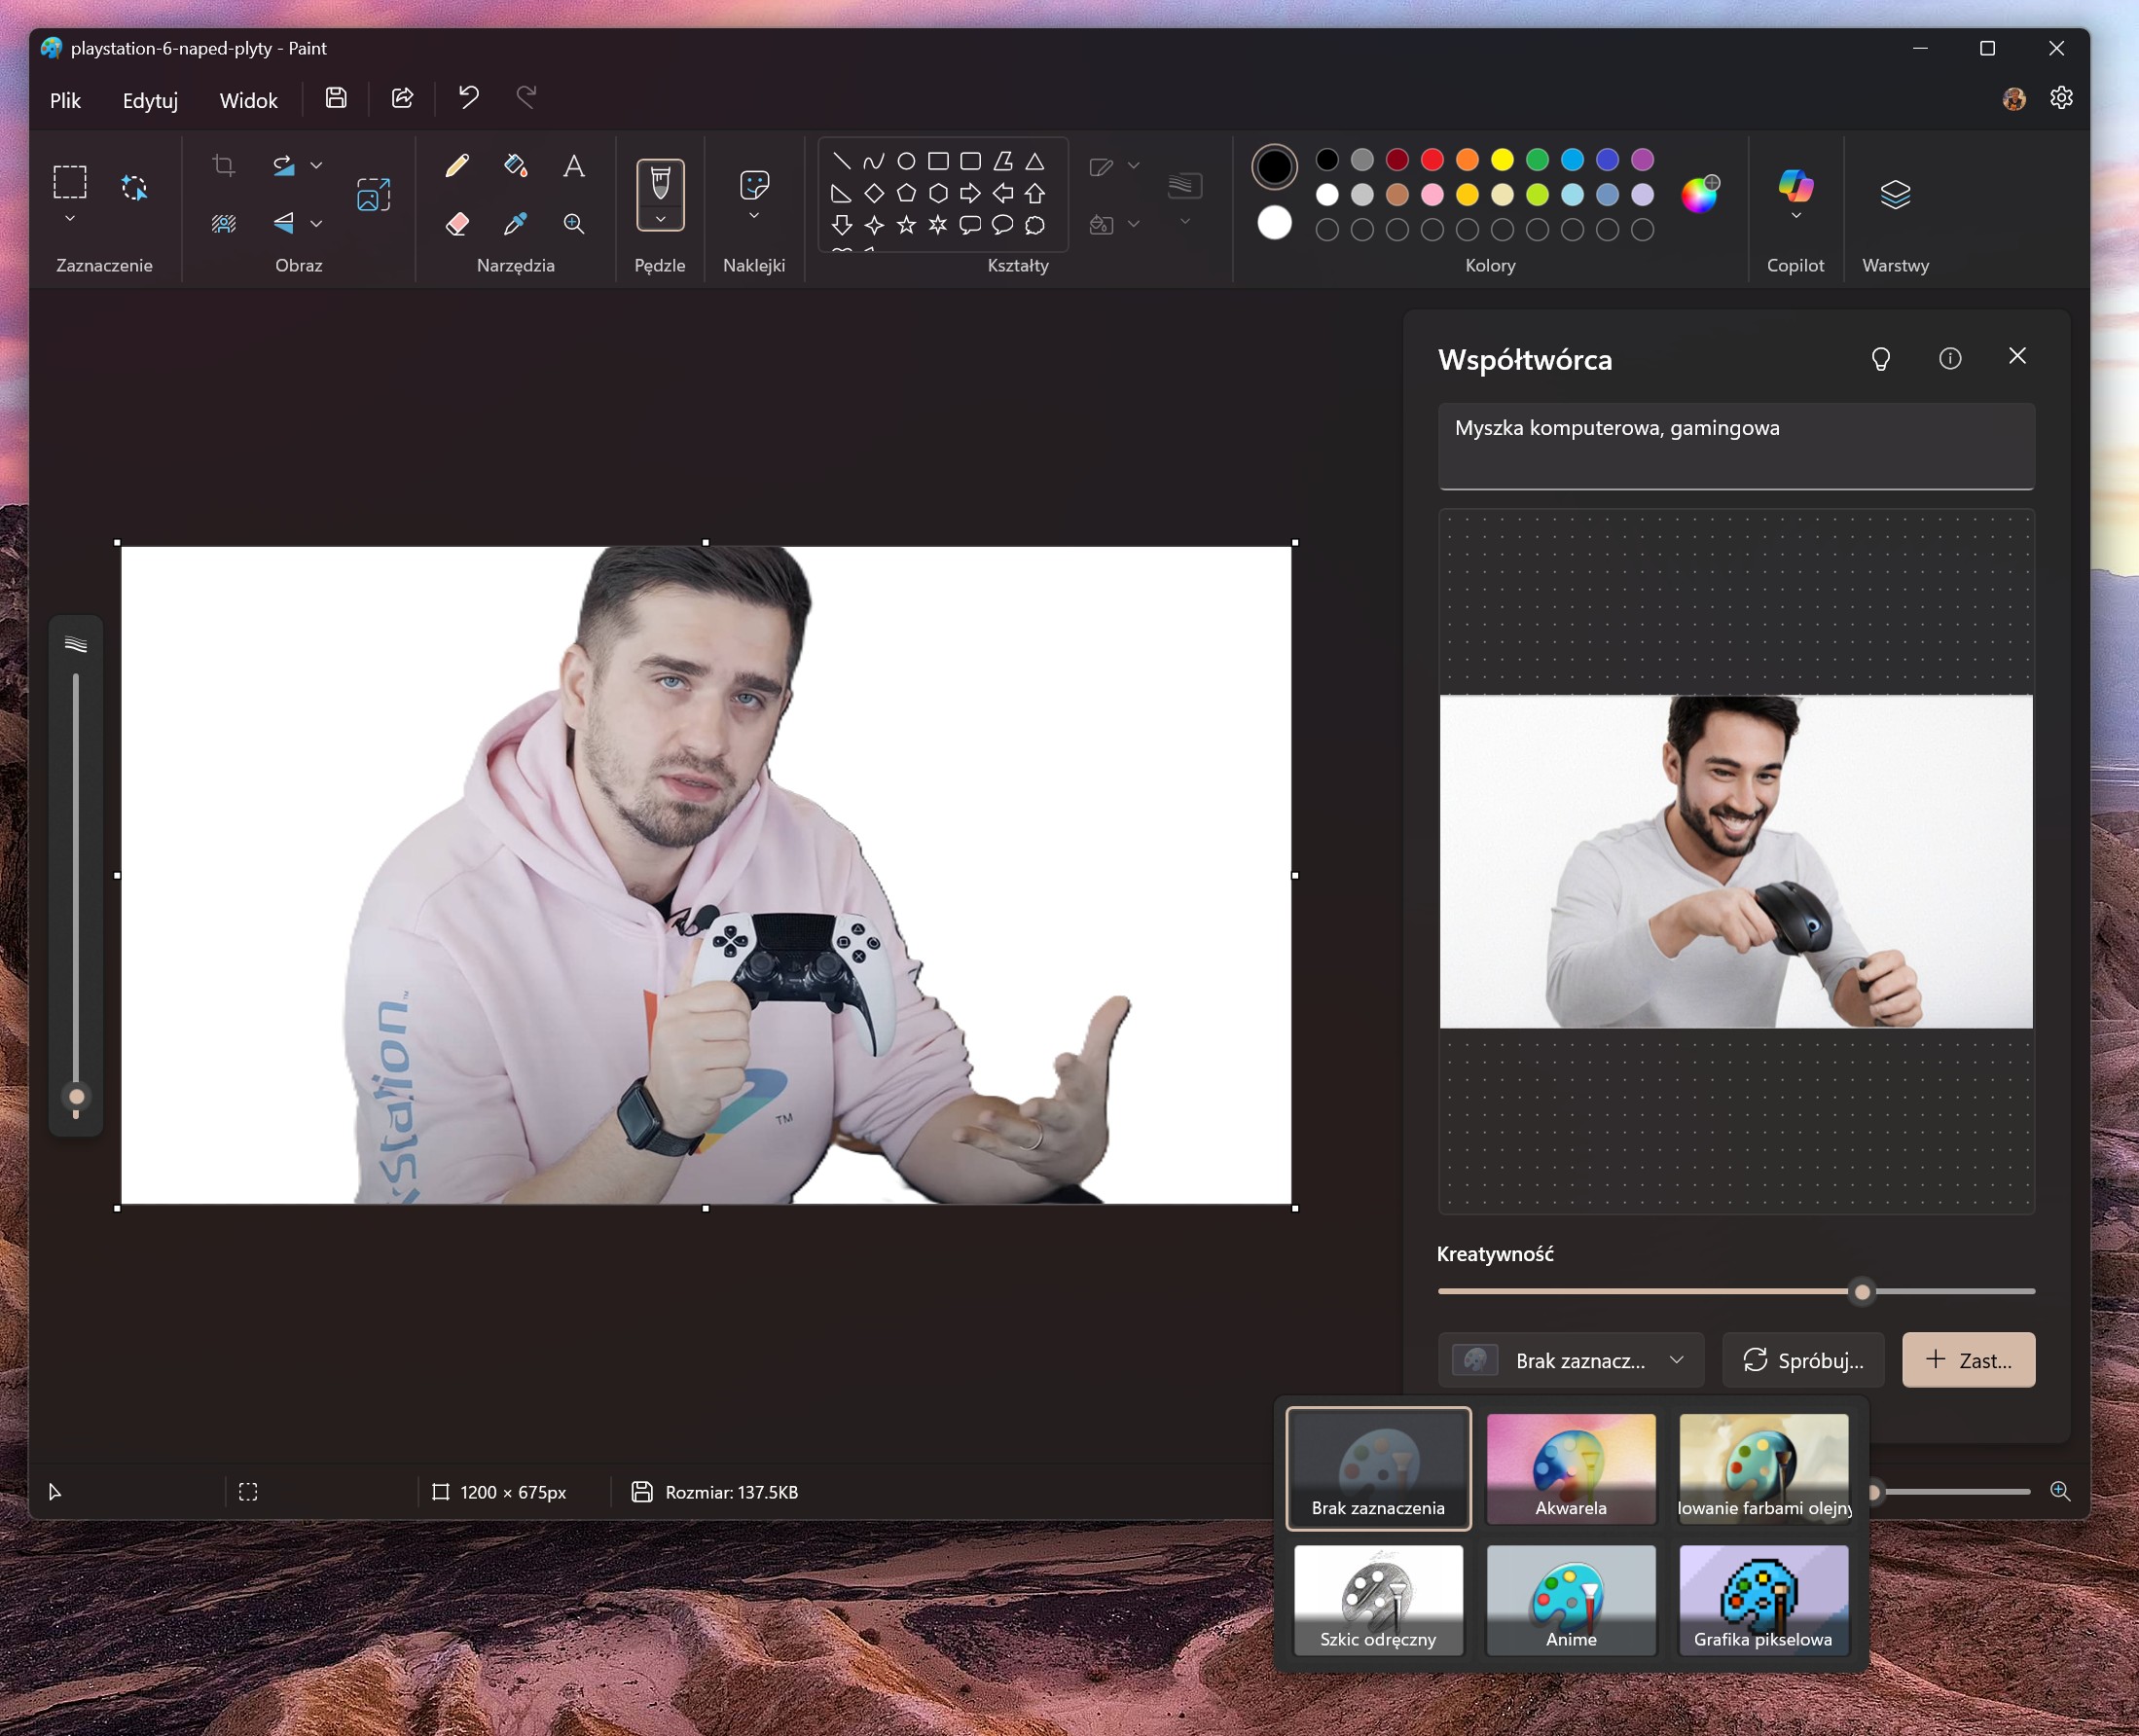Image resolution: width=2139 pixels, height=1736 pixels.
Task: Click the lightbulb tips icon in Współtwórca
Action: pos(1880,359)
